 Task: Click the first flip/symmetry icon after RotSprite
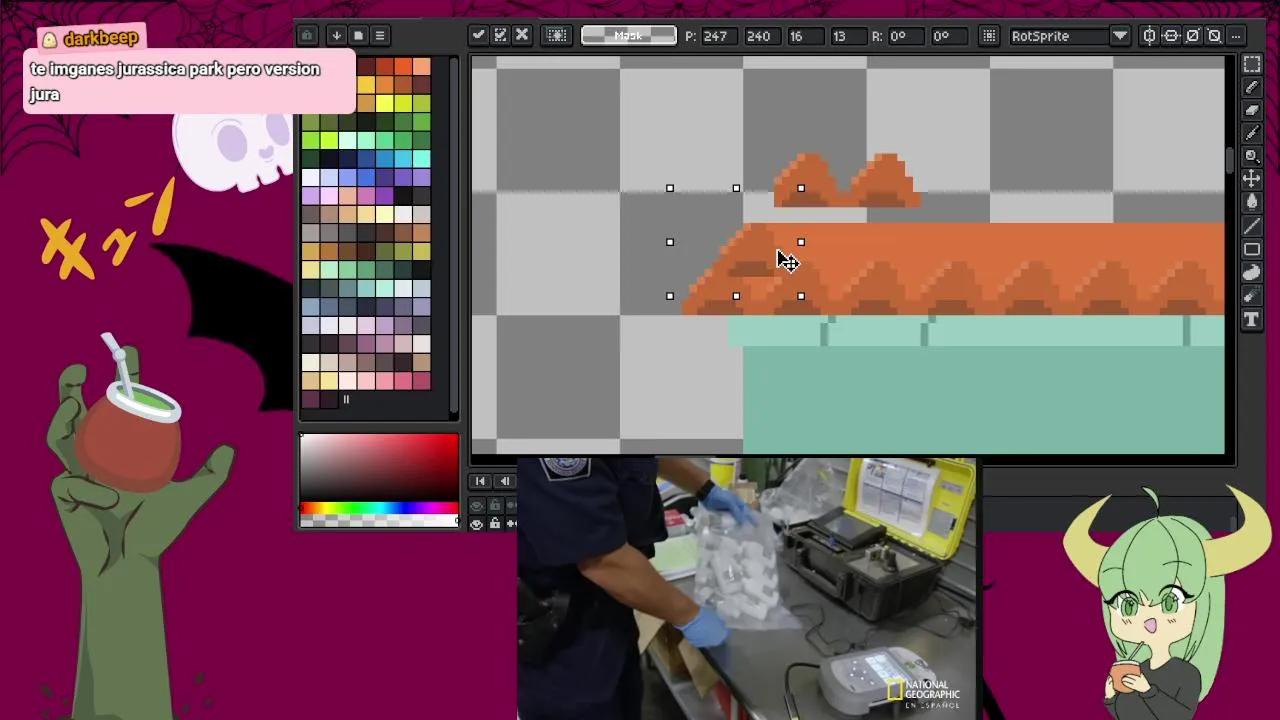1150,36
